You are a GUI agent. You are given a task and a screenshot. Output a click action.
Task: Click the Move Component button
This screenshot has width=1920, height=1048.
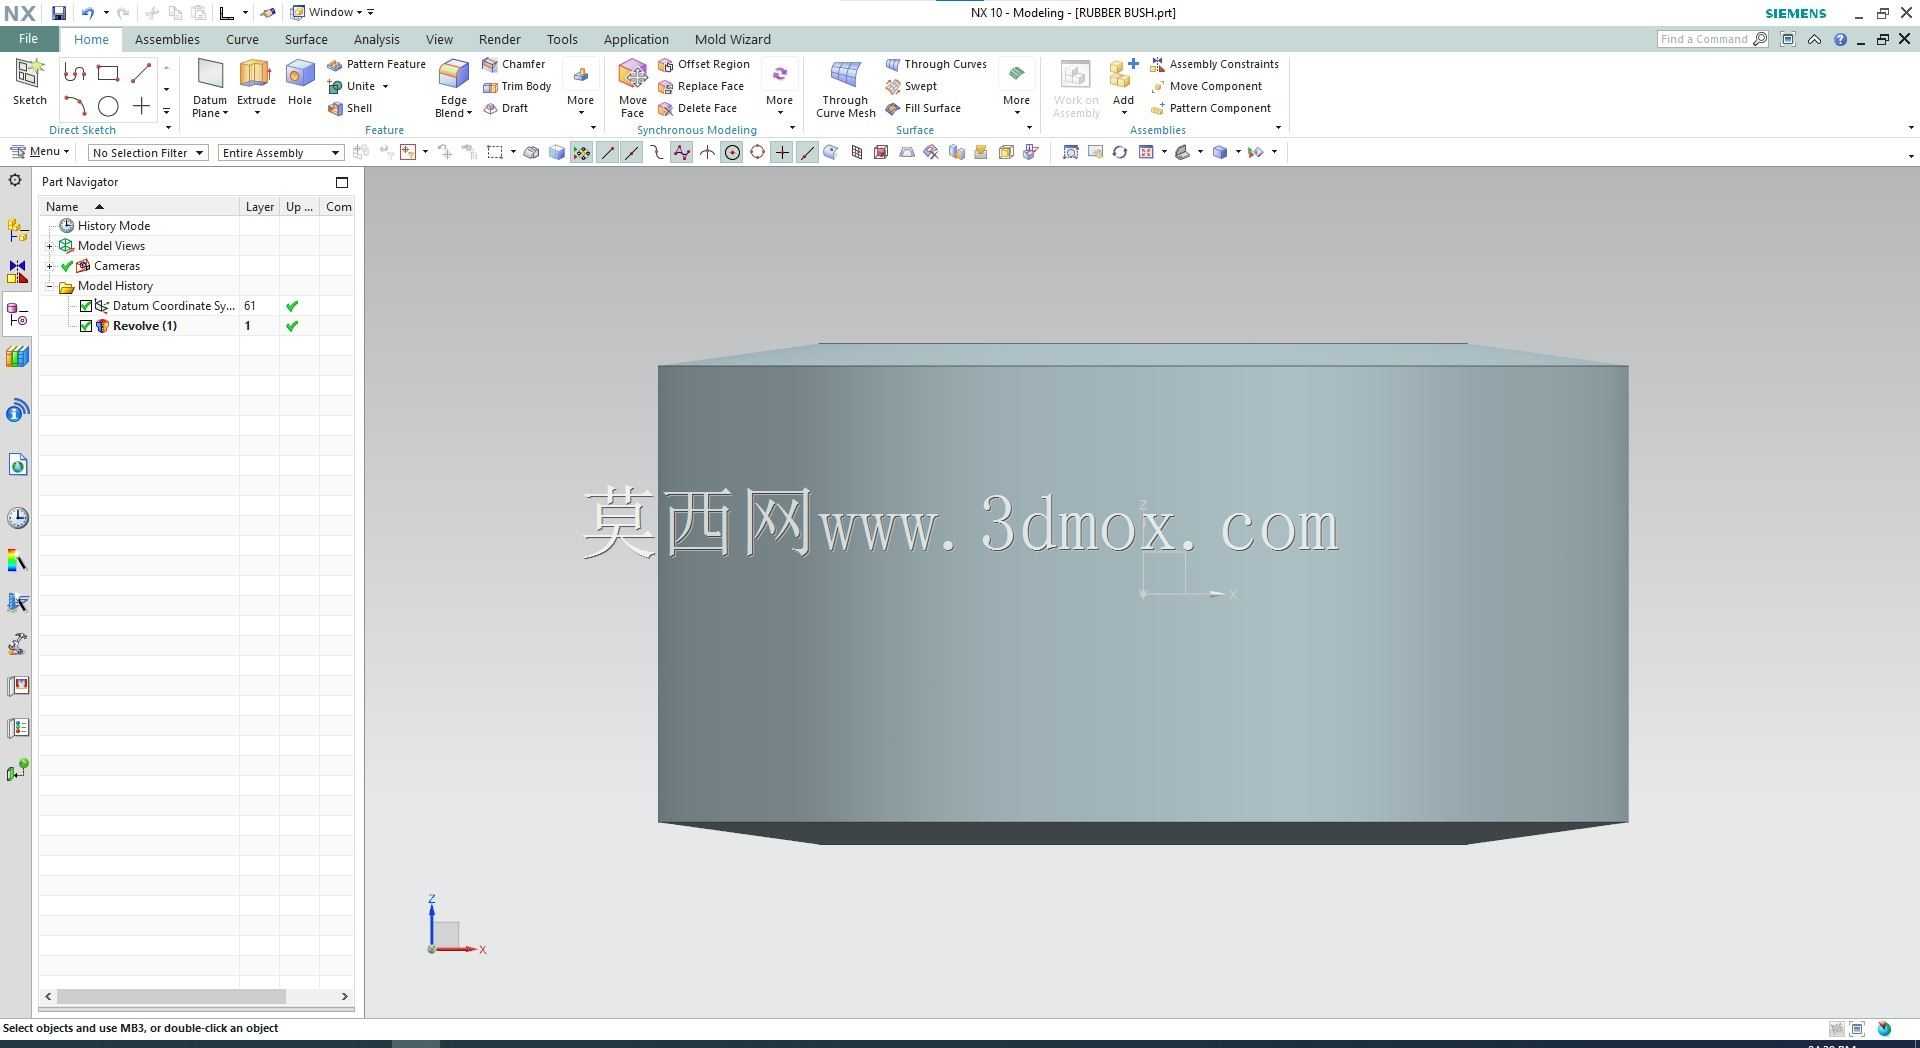[x=1206, y=86]
